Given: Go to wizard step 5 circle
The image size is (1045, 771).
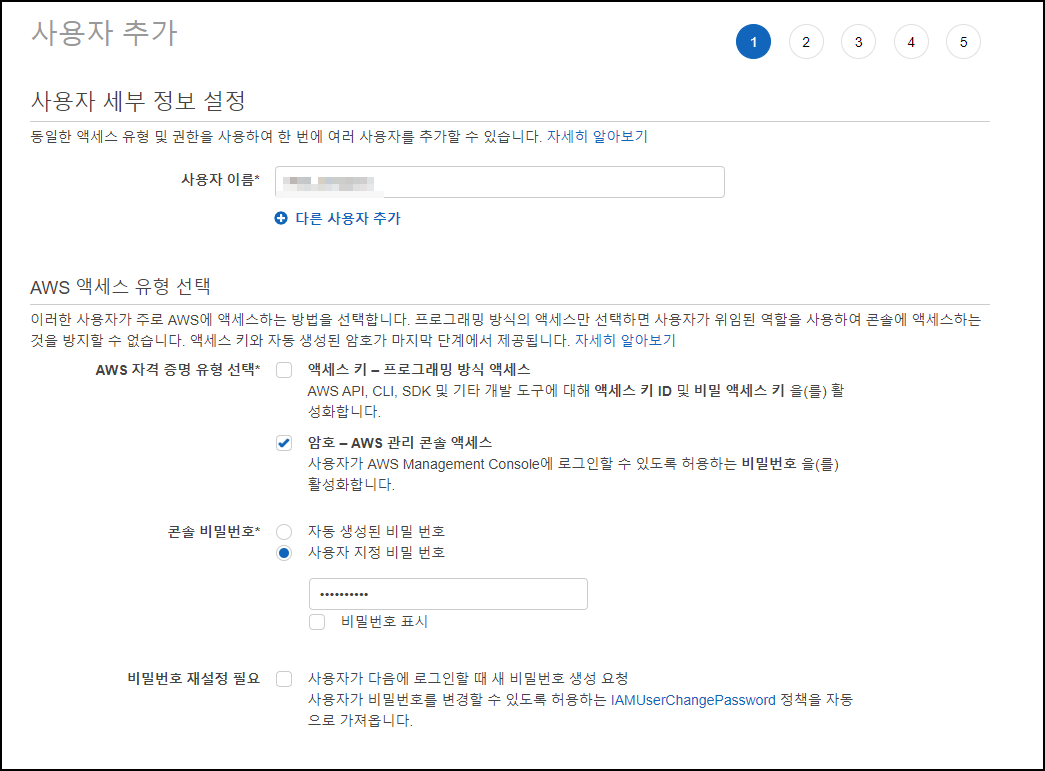Looking at the screenshot, I should (964, 42).
